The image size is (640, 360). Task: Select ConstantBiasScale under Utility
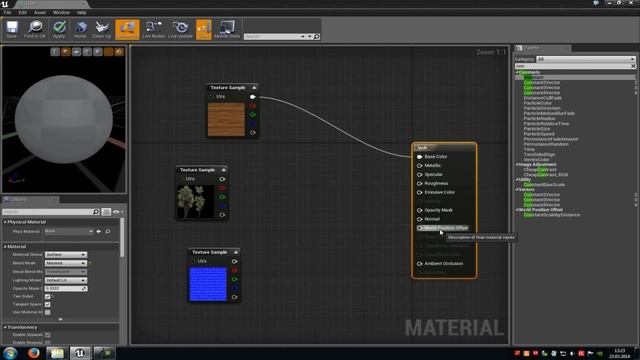tap(544, 185)
